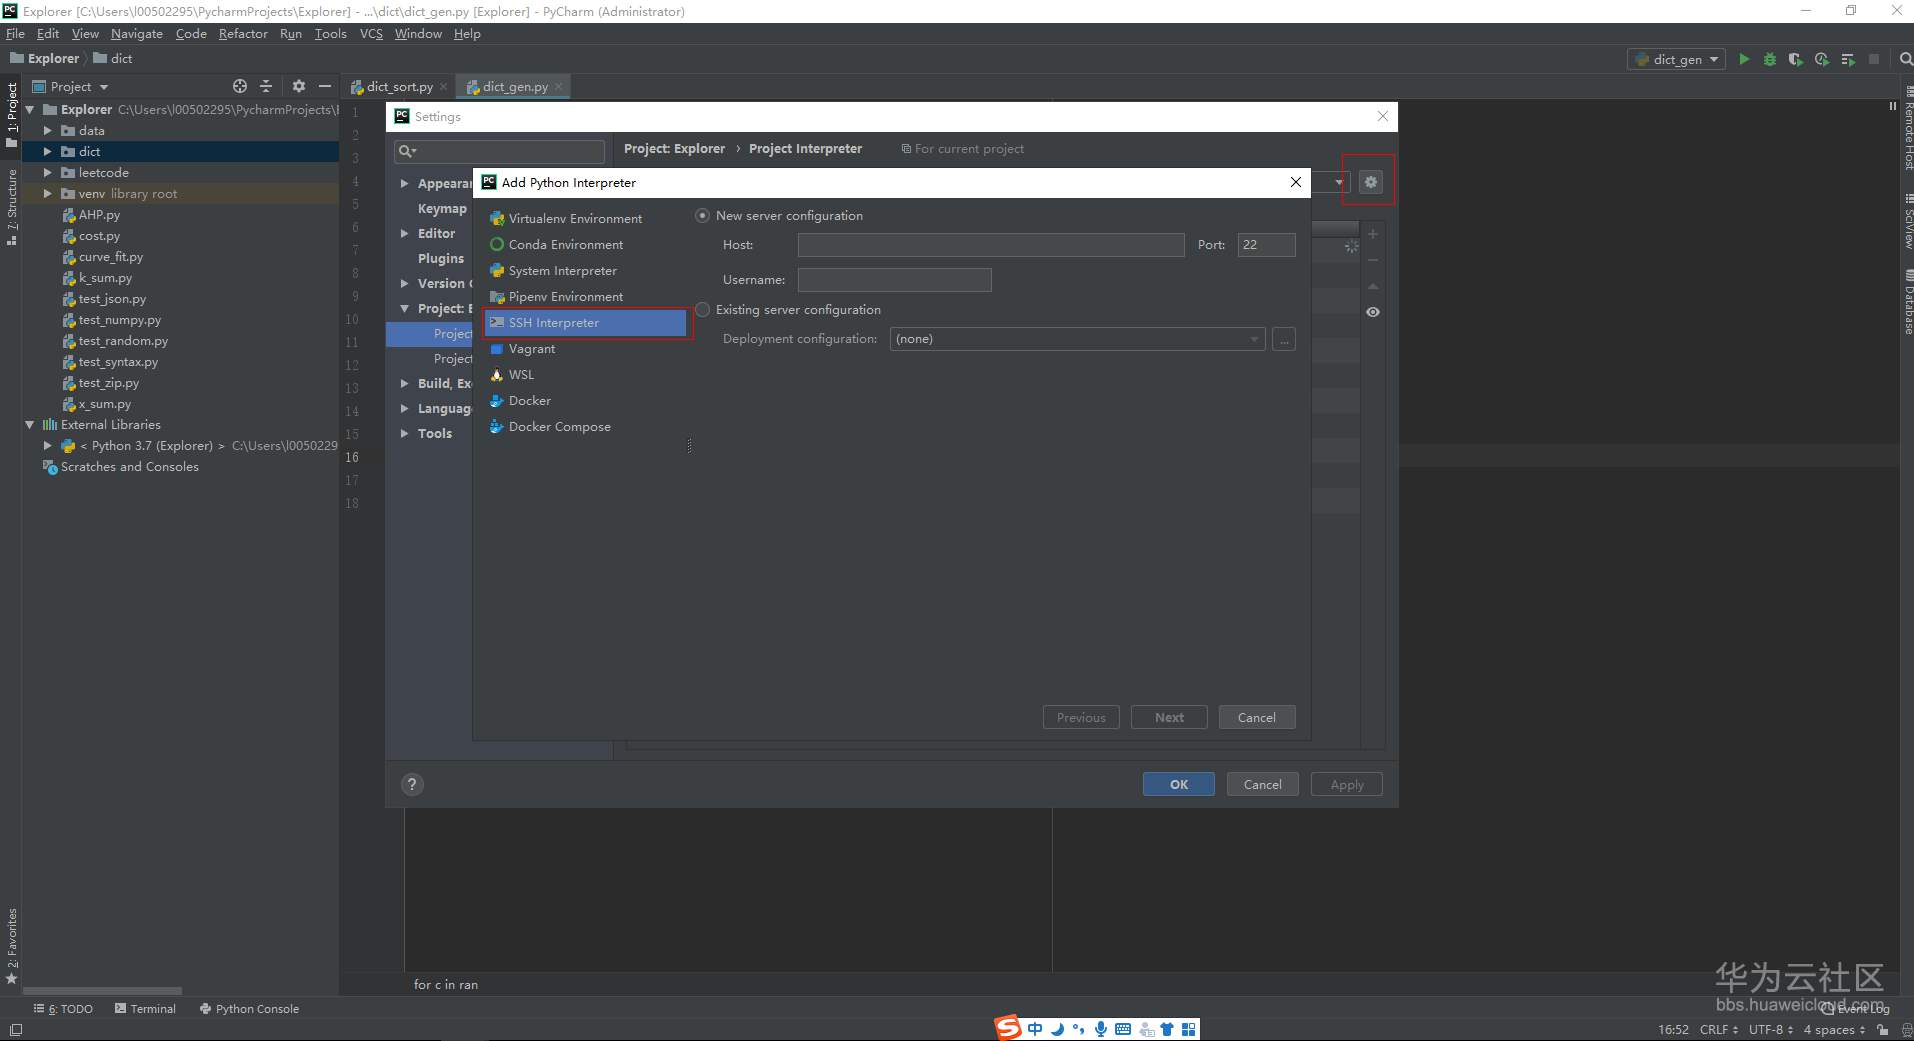
Task: Open Python Console tool window
Action: click(x=249, y=1009)
